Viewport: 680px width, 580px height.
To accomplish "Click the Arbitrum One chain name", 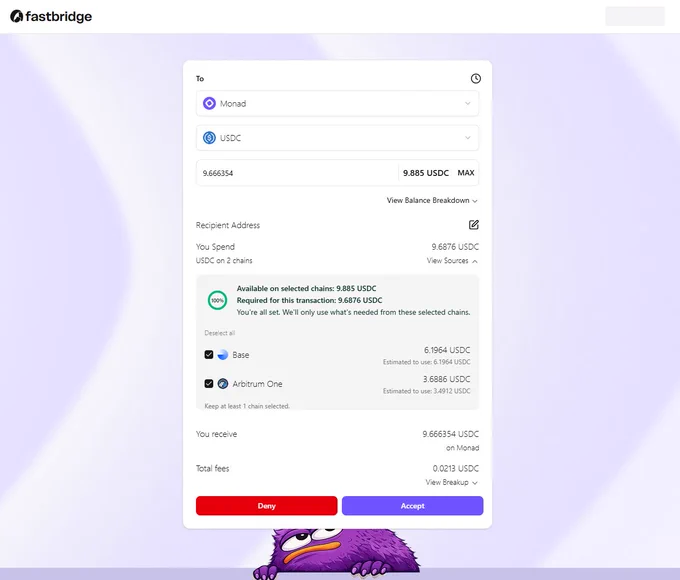I will (x=257, y=384).
